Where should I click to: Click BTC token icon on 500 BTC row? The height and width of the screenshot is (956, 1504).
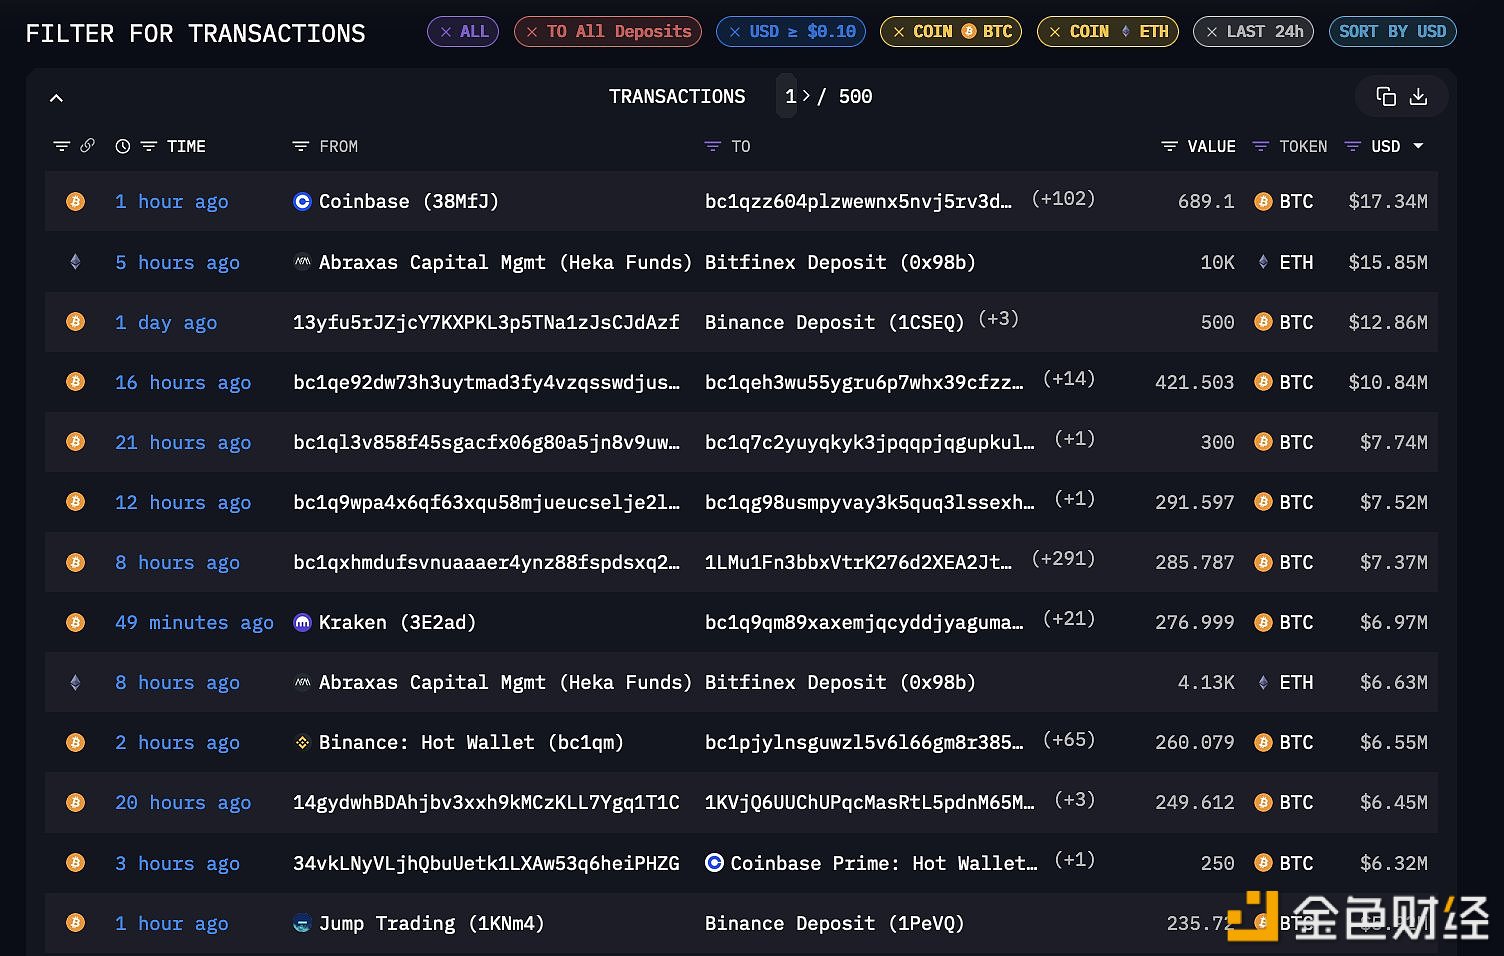tap(1263, 322)
